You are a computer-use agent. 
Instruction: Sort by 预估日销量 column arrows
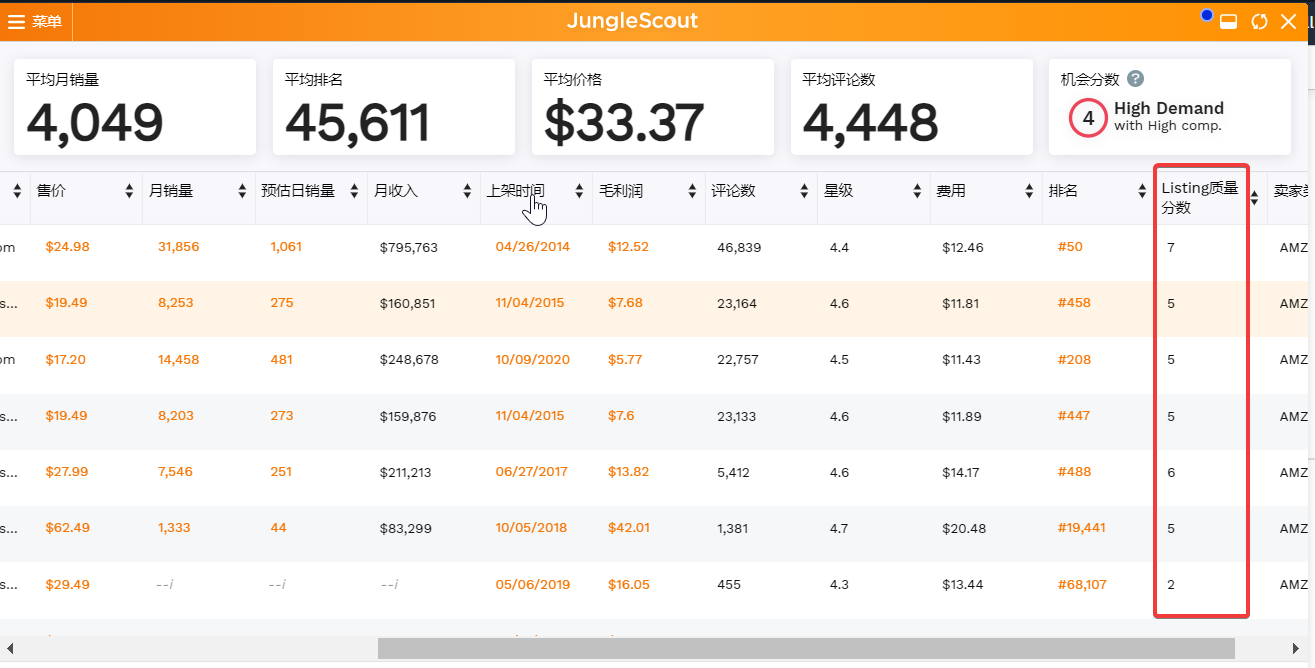click(x=354, y=191)
